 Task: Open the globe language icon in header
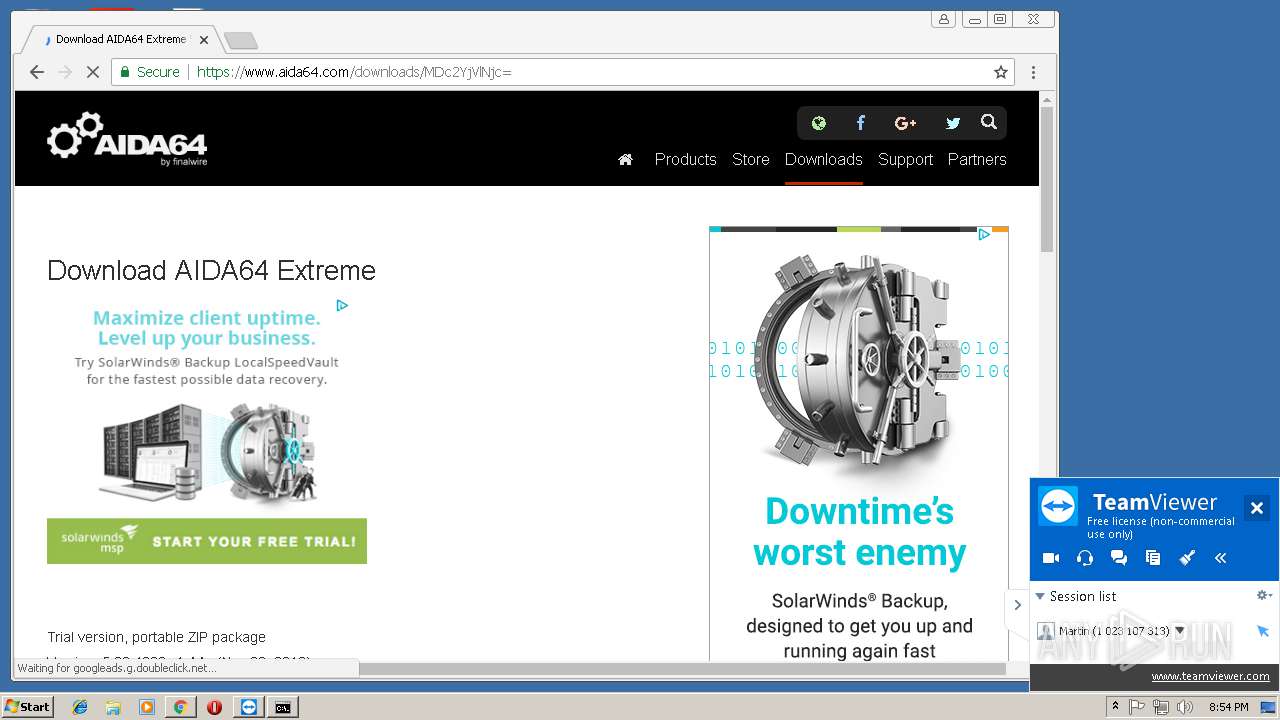tap(819, 123)
